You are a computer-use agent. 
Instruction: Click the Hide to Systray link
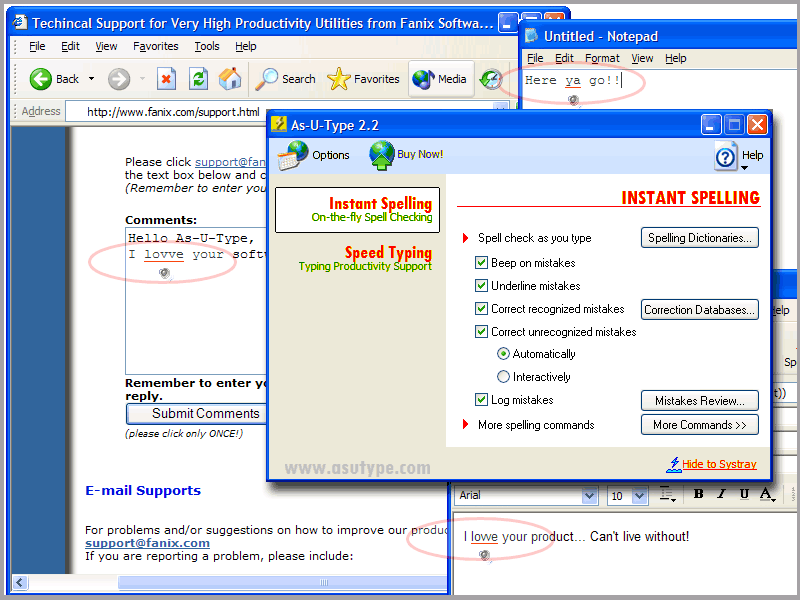[719, 464]
